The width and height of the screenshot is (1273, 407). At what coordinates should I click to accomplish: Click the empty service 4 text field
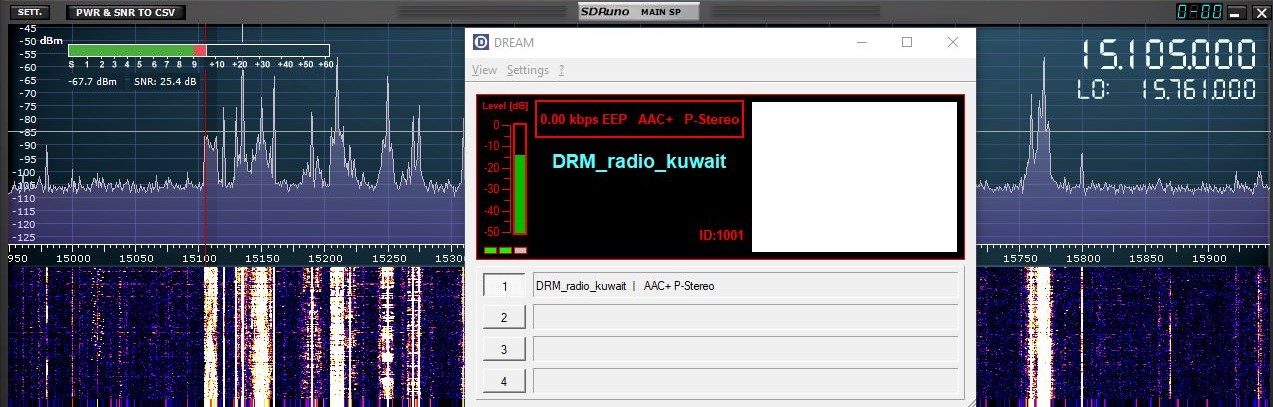[x=745, y=381]
